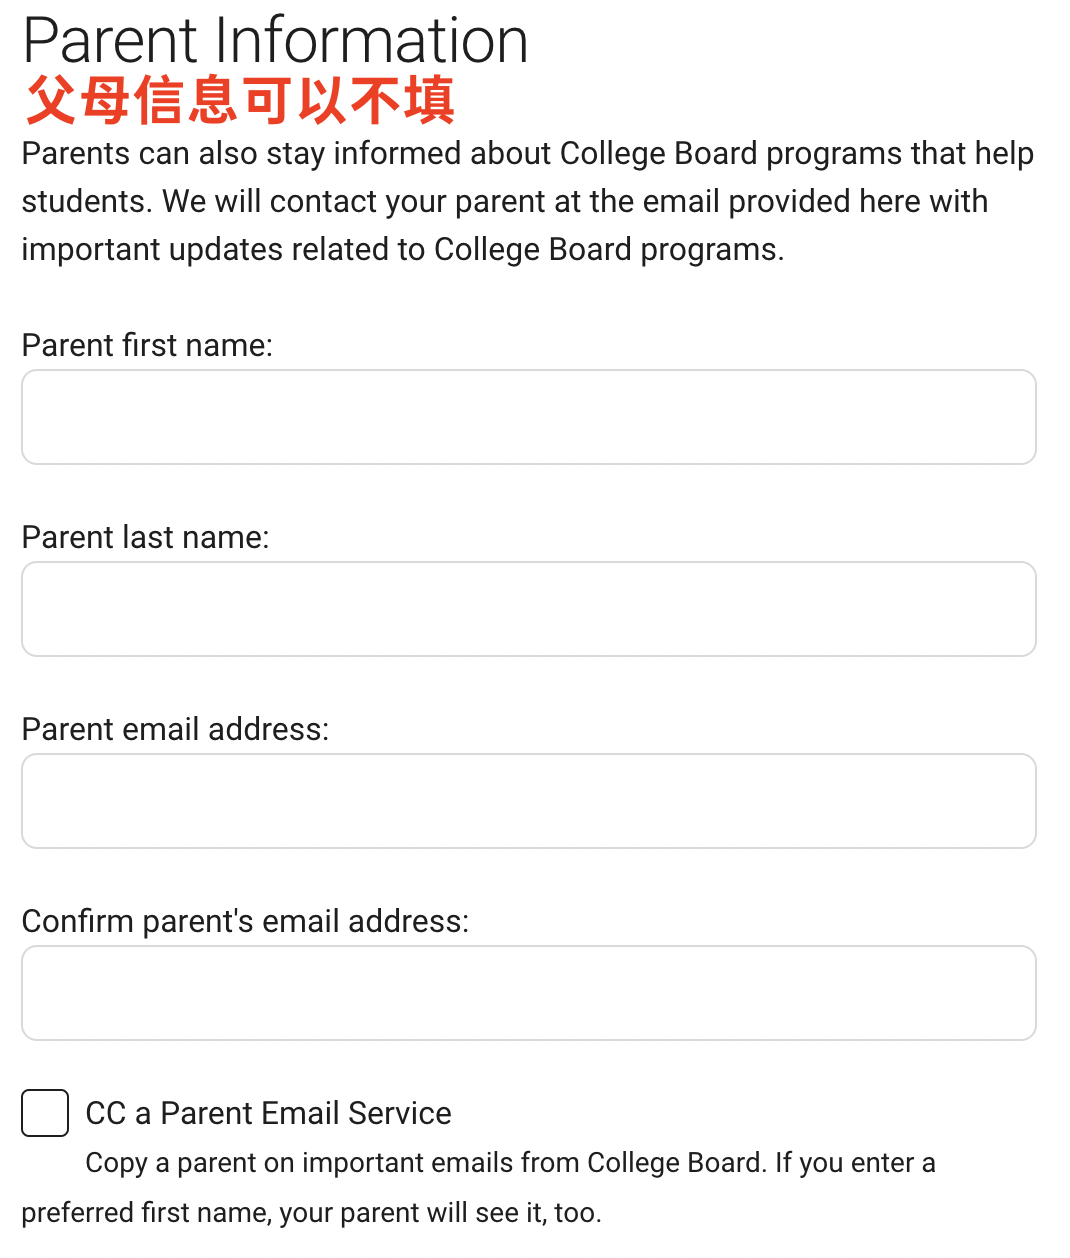Select the Parent email address field
Image resolution: width=1070 pixels, height=1258 pixels.
pos(529,801)
